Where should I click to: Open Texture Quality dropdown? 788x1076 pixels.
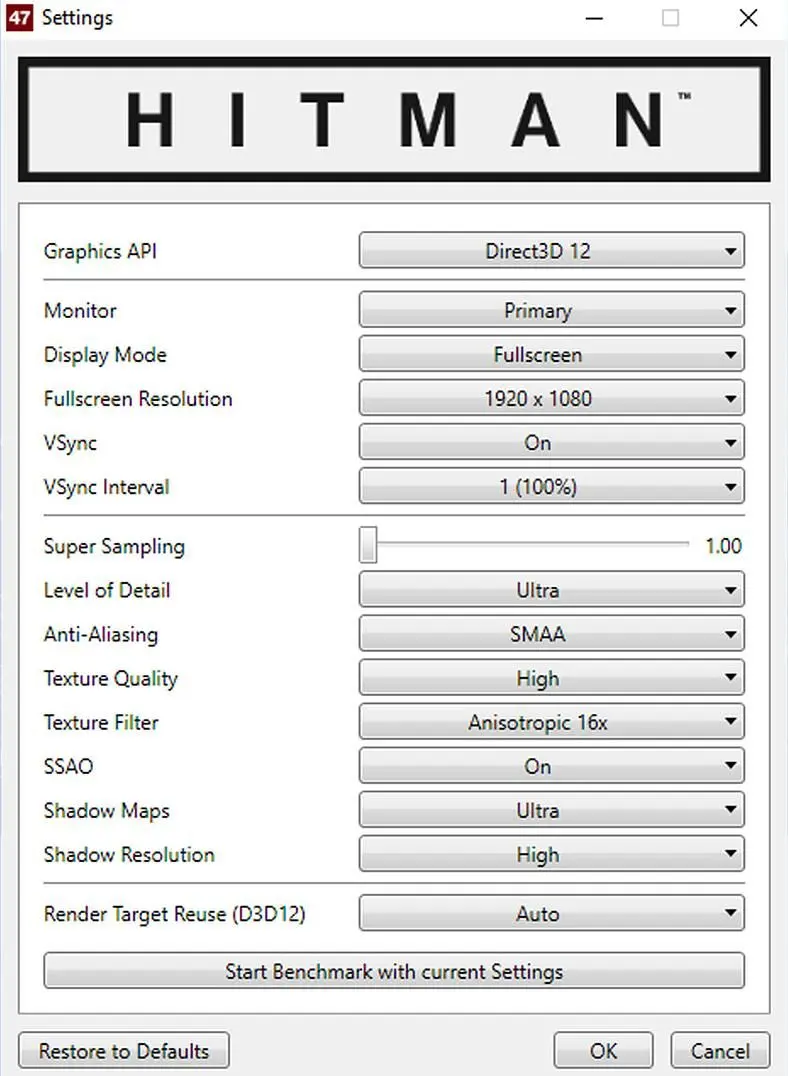point(551,678)
